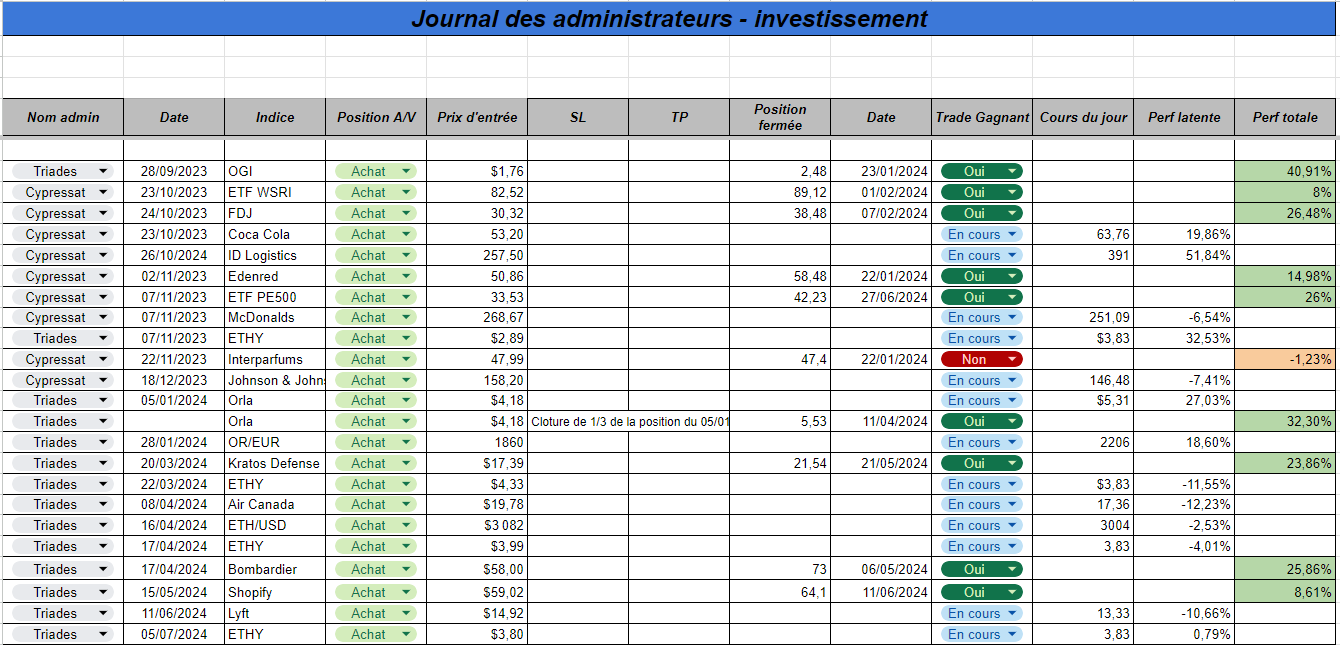This screenshot has width=1340, height=645.
Task: Select the Trade Gagnant header
Action: point(982,117)
